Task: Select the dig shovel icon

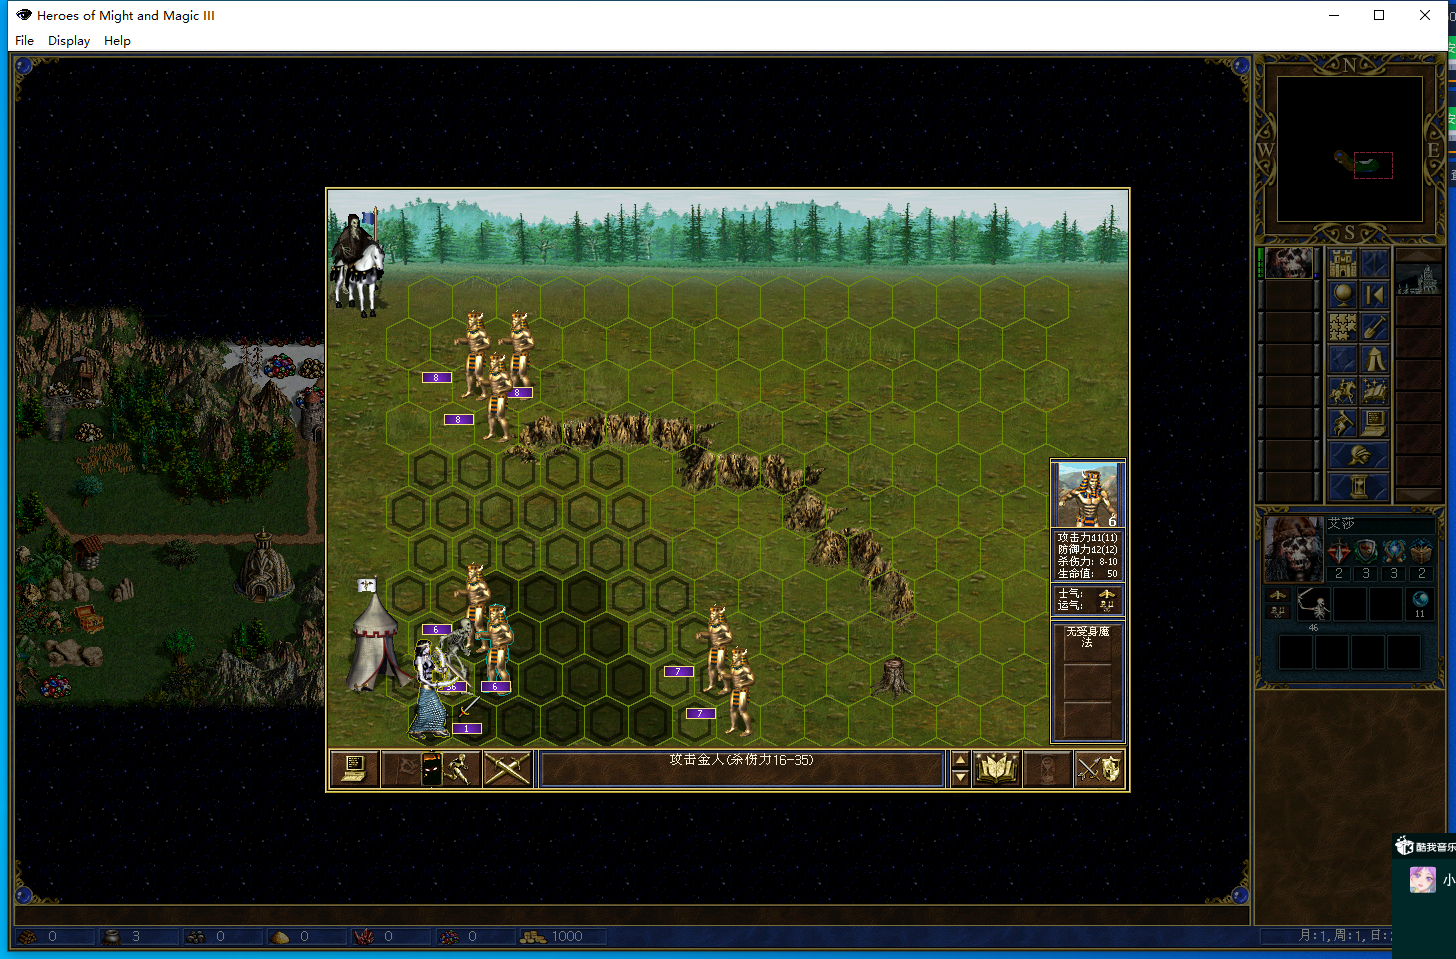Action: (1375, 327)
